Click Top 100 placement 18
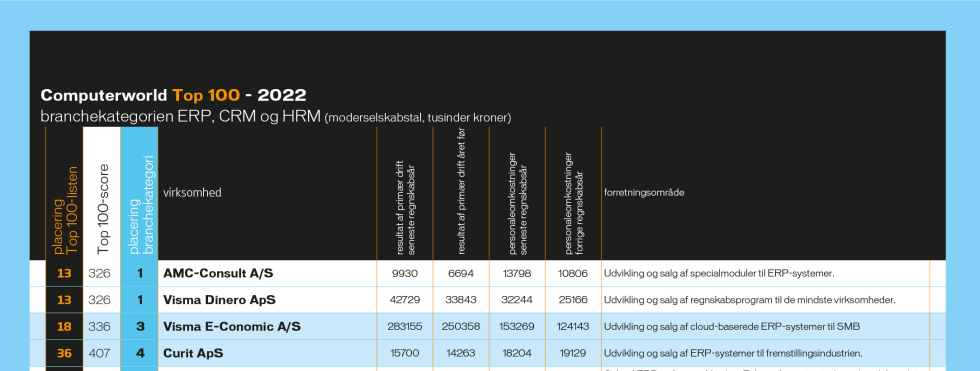 64,326
